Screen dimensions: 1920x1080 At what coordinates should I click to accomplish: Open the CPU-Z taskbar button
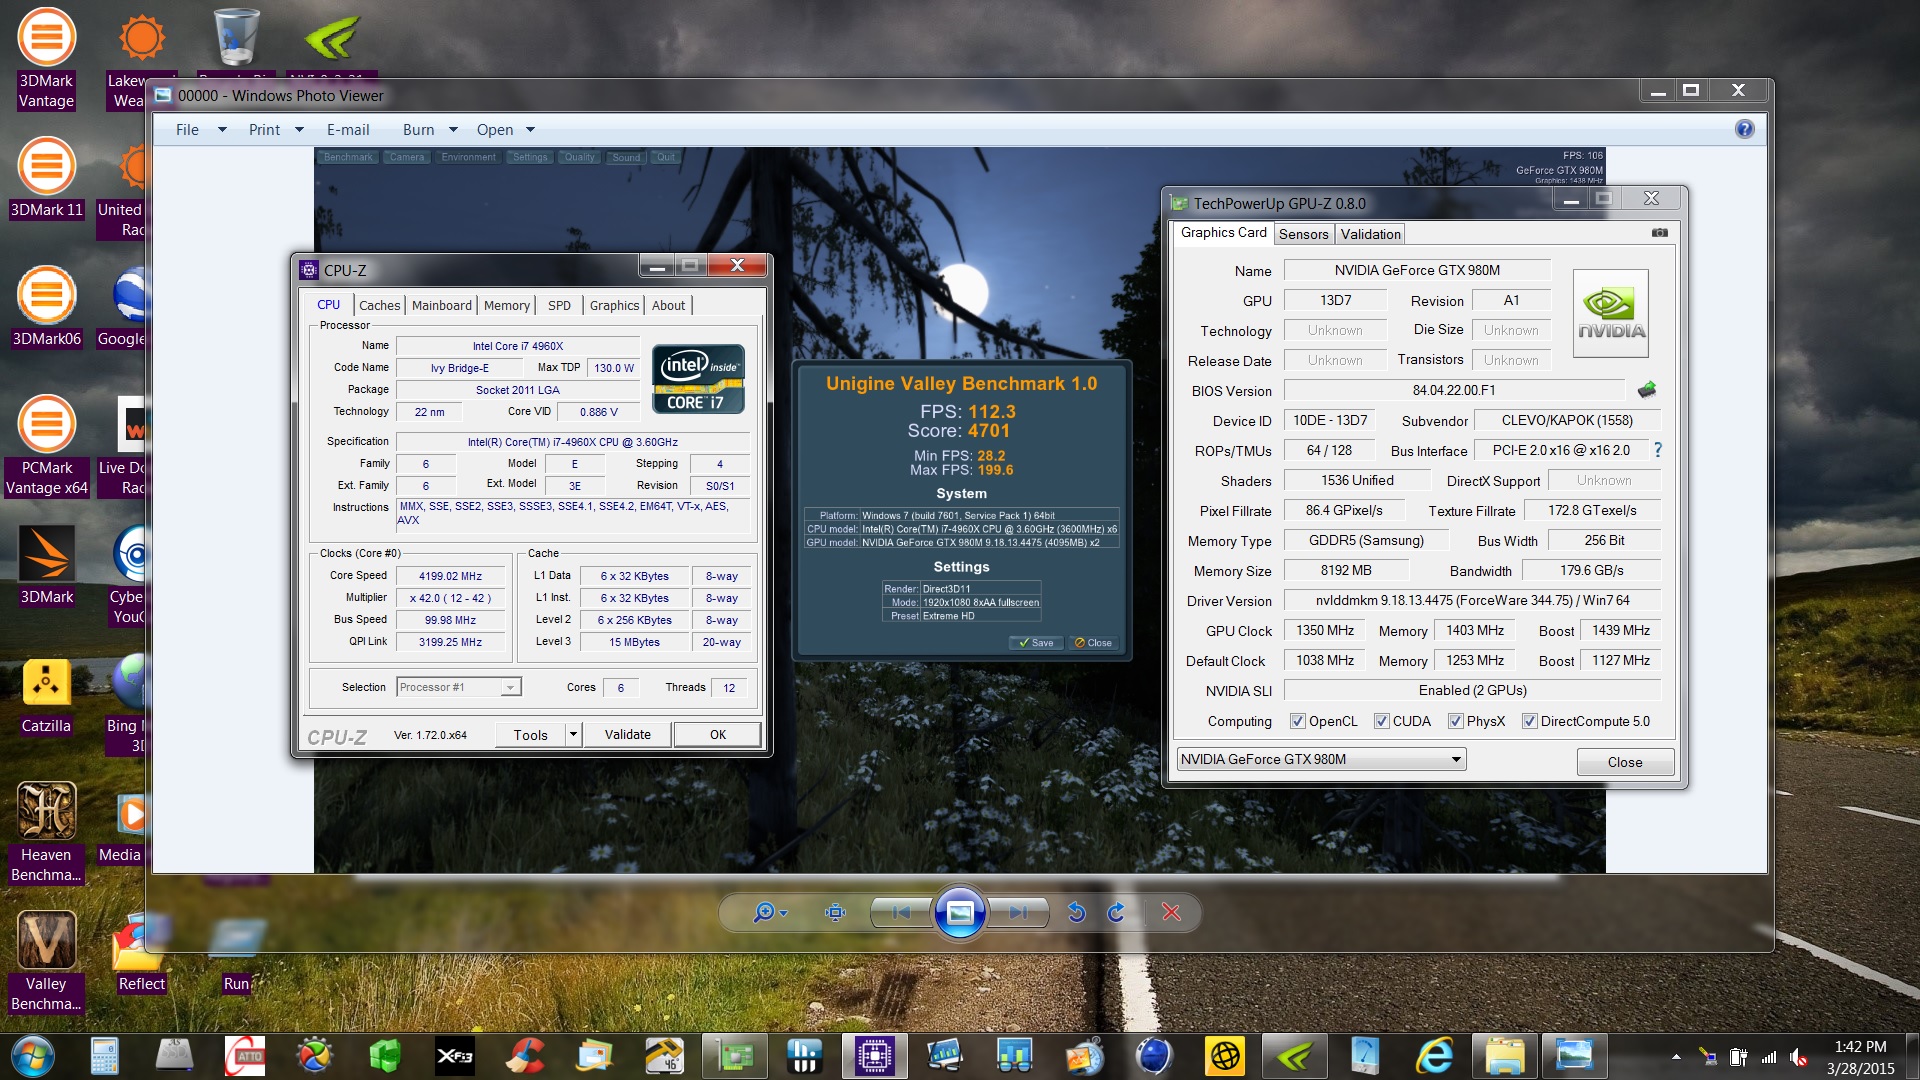click(874, 1056)
